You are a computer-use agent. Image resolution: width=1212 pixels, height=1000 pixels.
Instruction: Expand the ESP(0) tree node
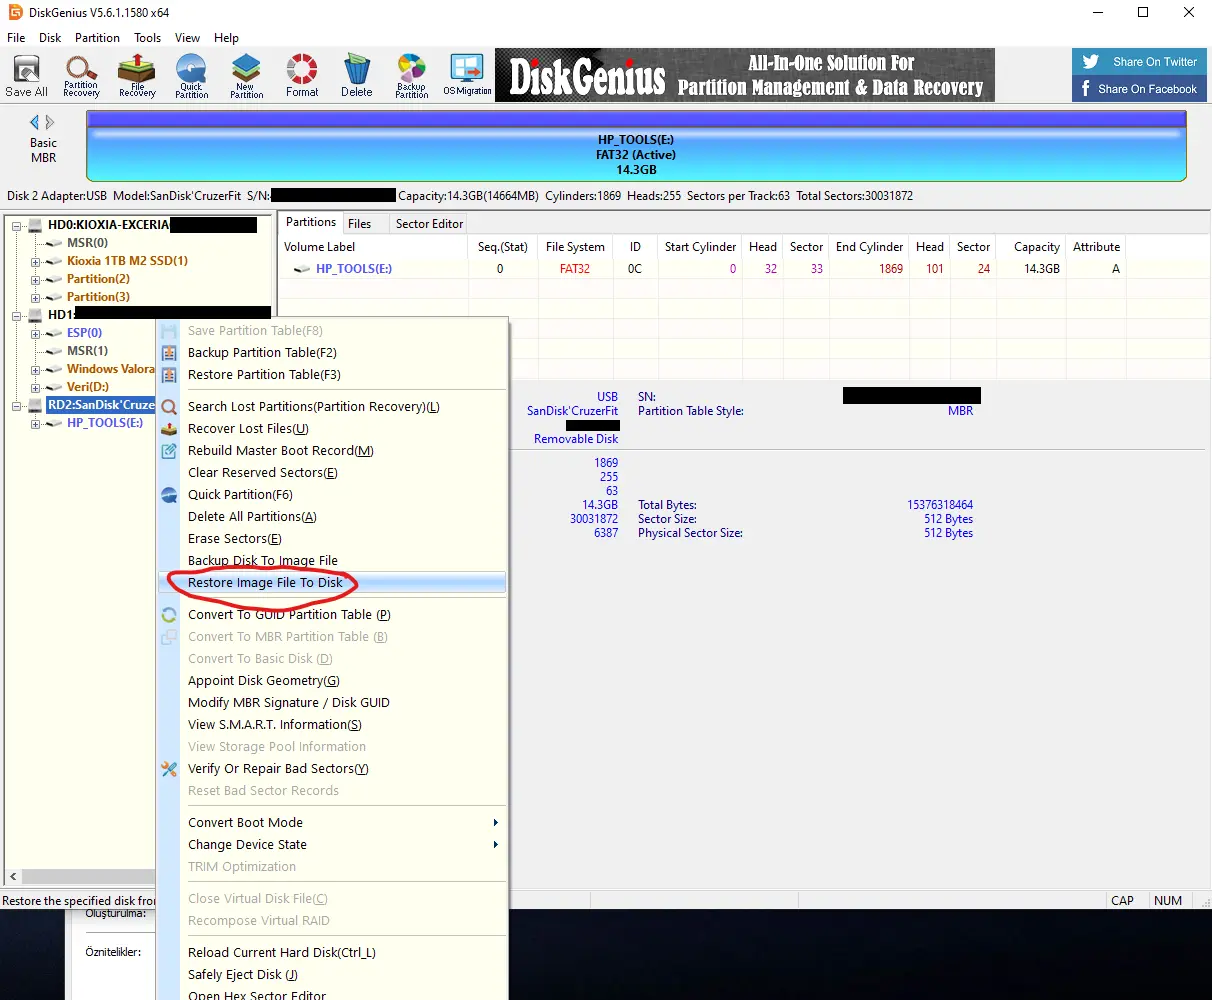click(36, 334)
